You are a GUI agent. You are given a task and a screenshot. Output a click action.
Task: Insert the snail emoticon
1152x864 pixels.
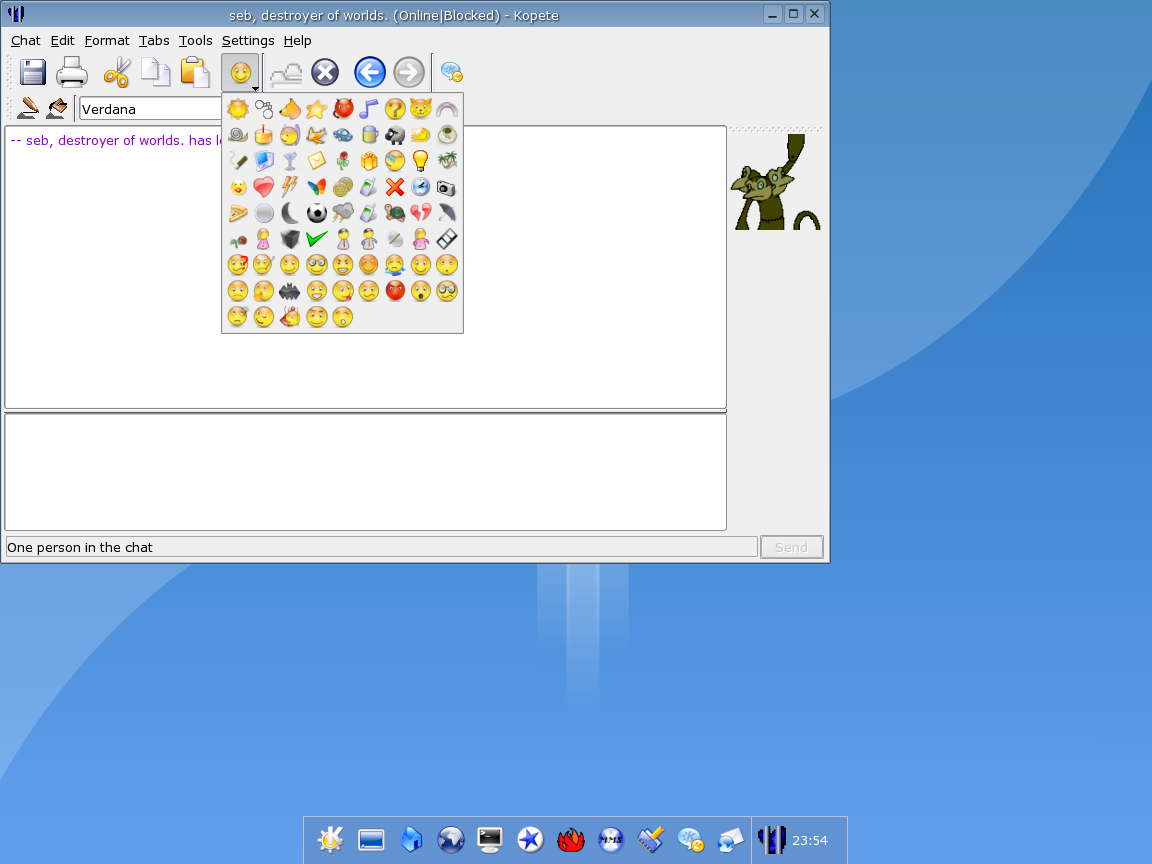tap(237, 134)
